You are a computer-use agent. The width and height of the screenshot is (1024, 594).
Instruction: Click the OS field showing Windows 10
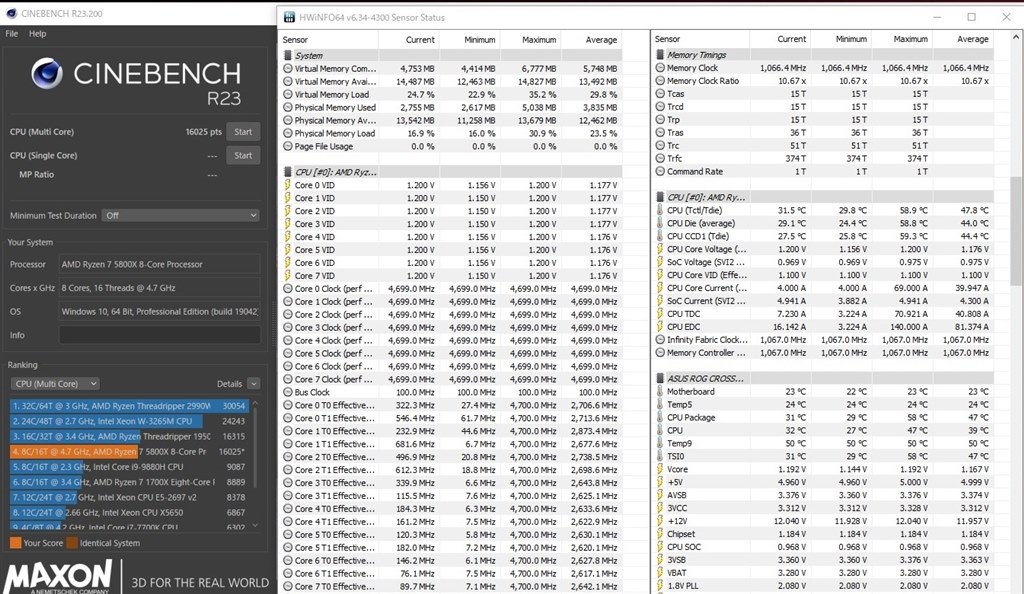point(160,311)
